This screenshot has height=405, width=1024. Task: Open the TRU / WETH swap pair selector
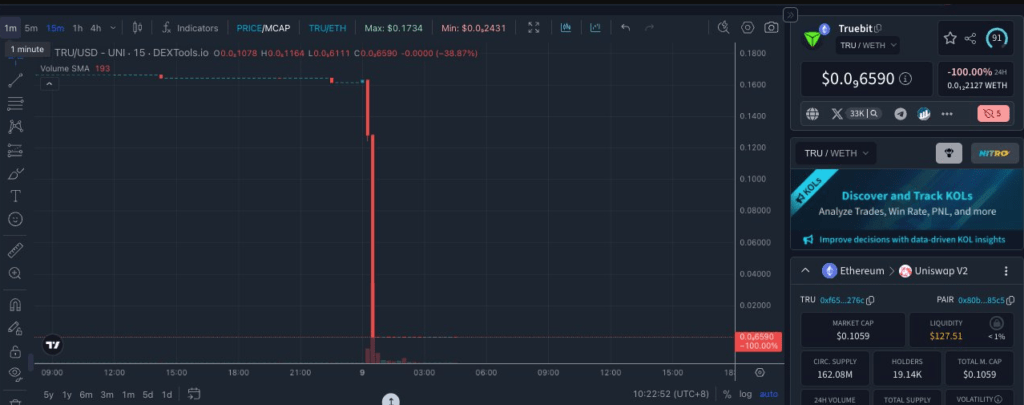[836, 154]
